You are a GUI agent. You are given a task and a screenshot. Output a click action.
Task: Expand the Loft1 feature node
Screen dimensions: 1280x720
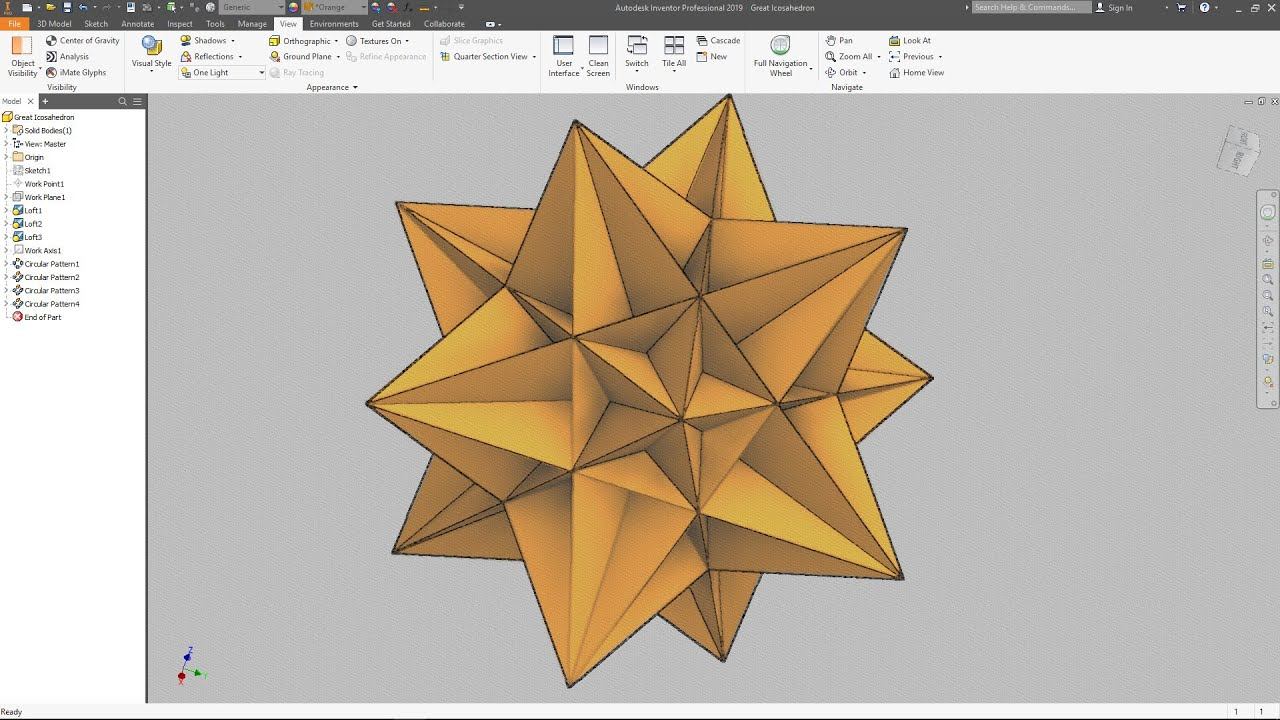(6, 210)
